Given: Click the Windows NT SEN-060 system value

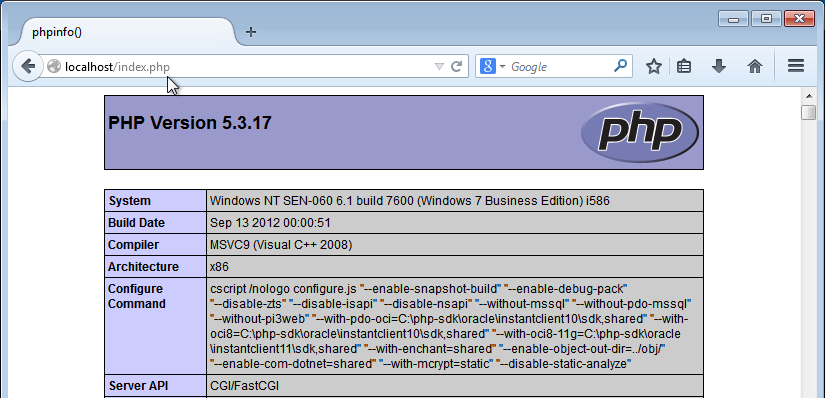Looking at the screenshot, I should coord(409,201).
